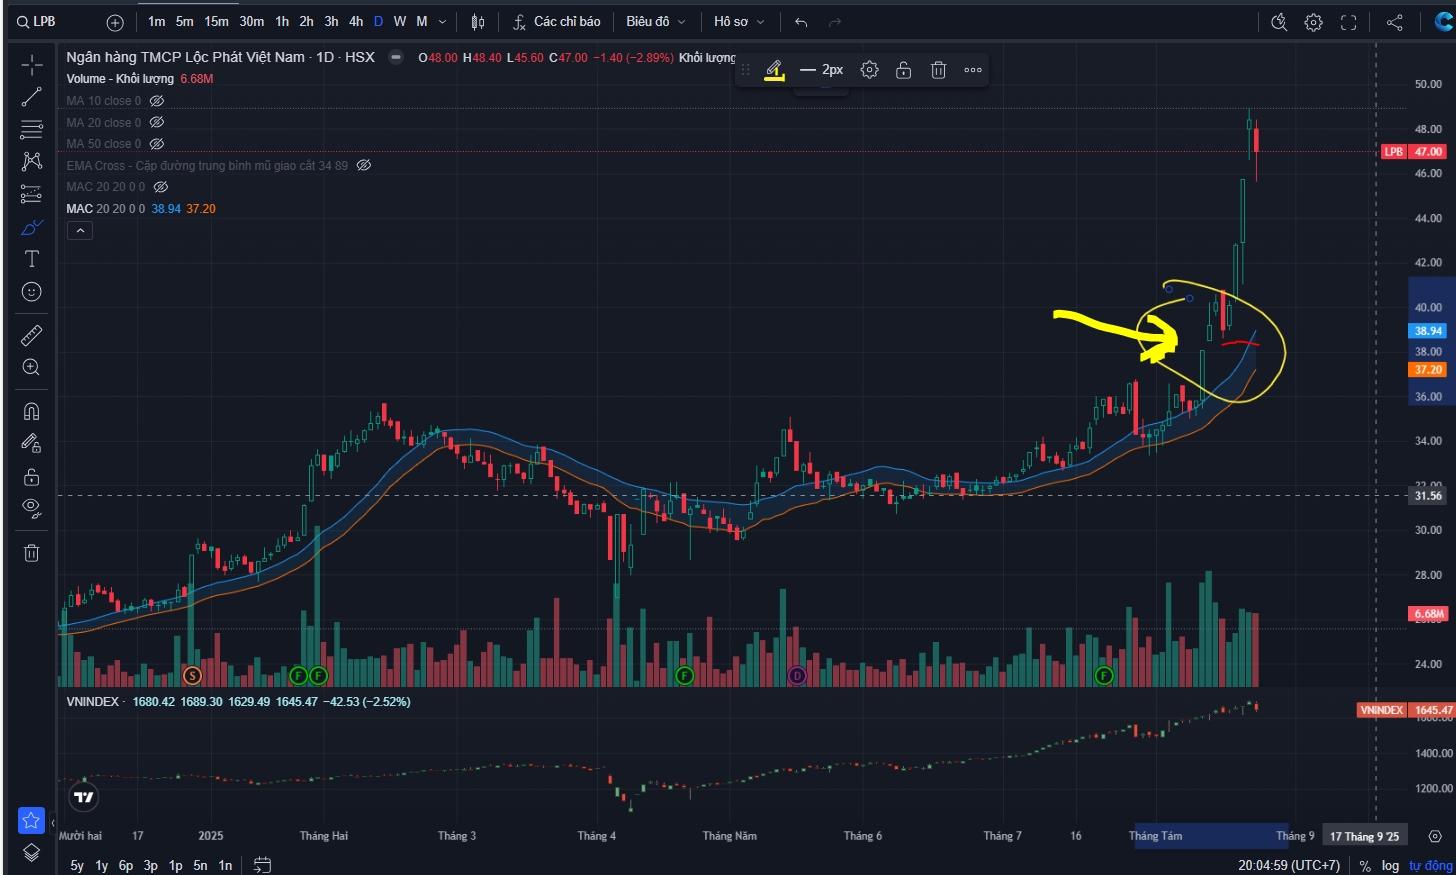Image resolution: width=1456 pixels, height=875 pixels.
Task: Click the D dividend event marker
Action: (797, 676)
